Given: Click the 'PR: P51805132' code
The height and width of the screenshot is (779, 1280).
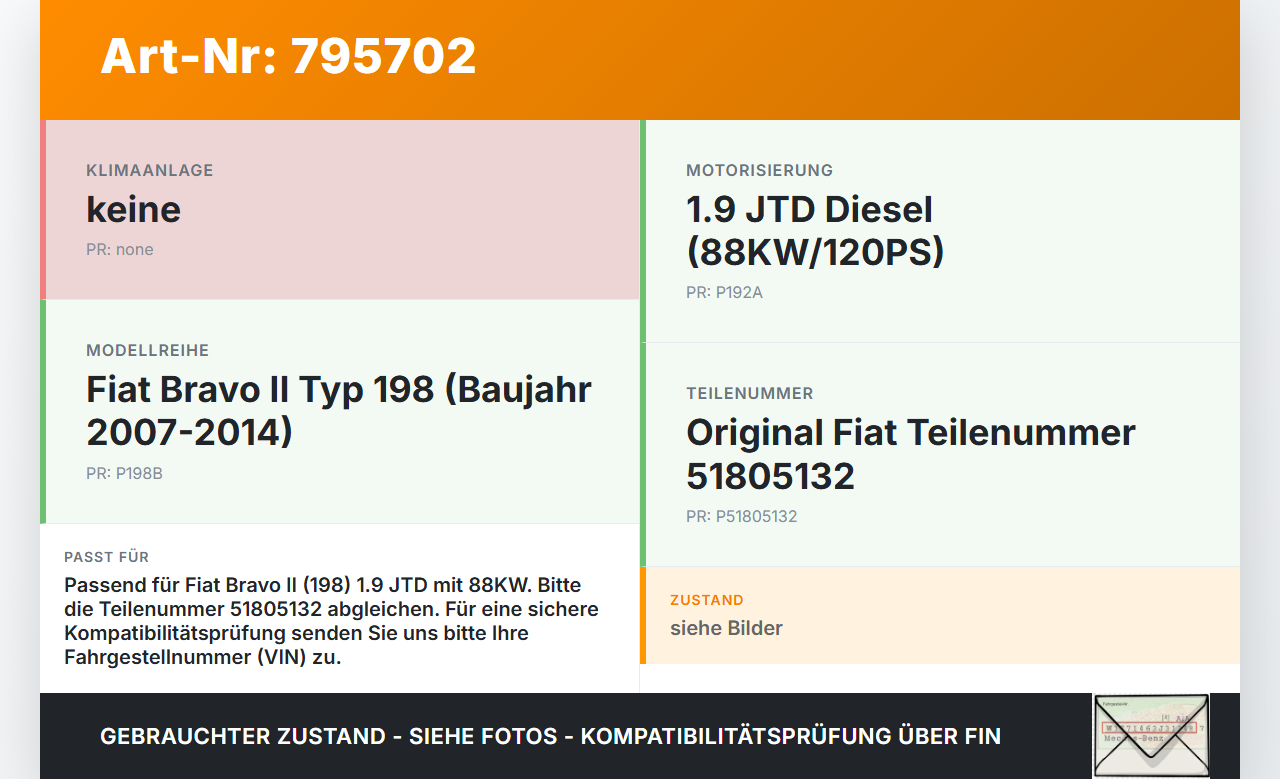Looking at the screenshot, I should pos(742,516).
